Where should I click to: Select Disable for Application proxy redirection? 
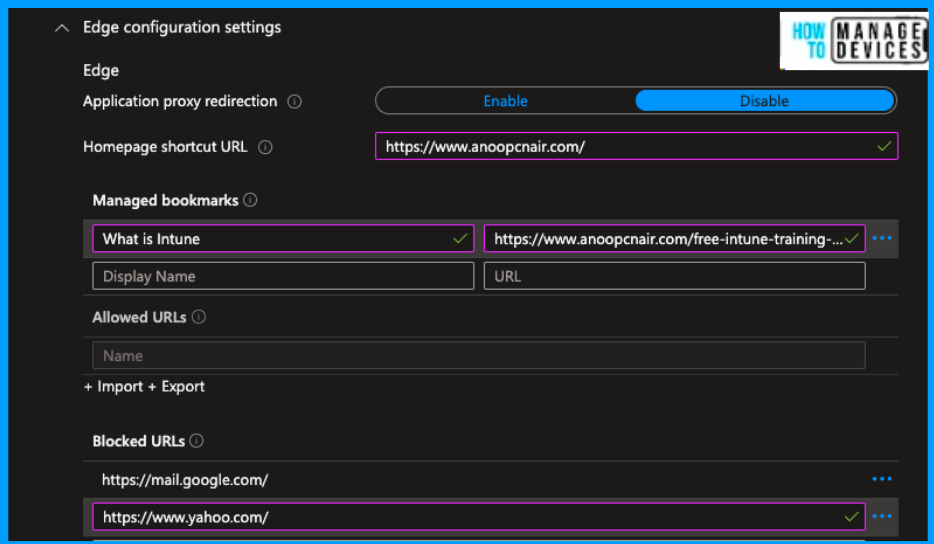coord(764,101)
